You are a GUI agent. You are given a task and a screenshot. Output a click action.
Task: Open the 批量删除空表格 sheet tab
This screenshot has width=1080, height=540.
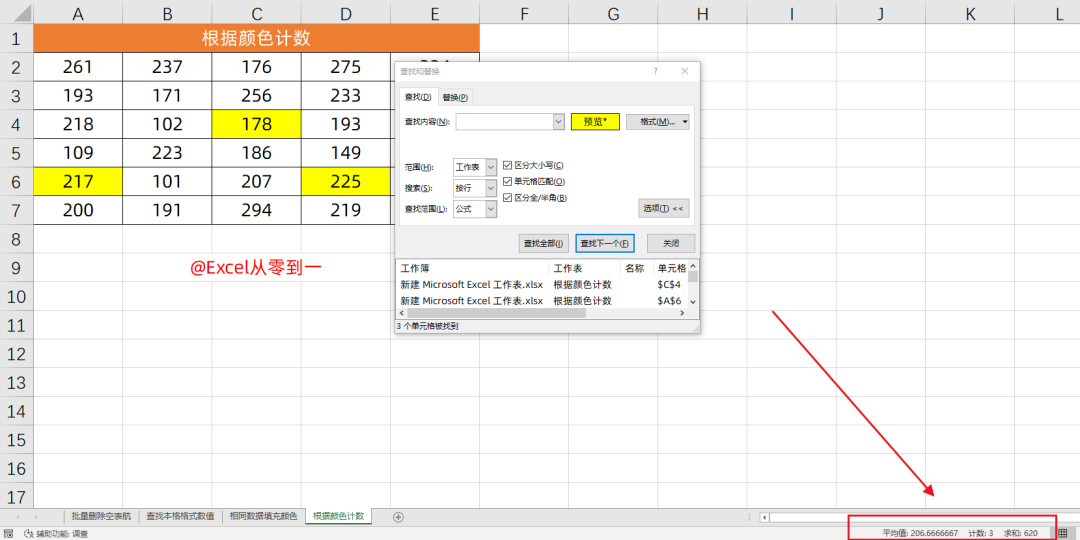101,517
